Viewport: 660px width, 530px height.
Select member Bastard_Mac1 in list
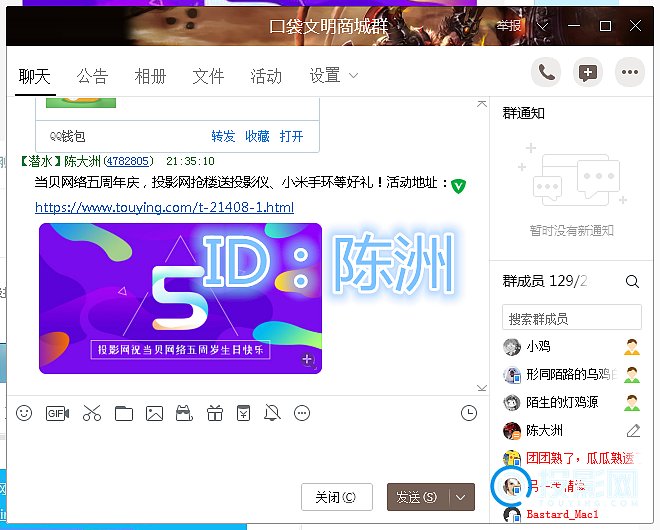pos(572,514)
